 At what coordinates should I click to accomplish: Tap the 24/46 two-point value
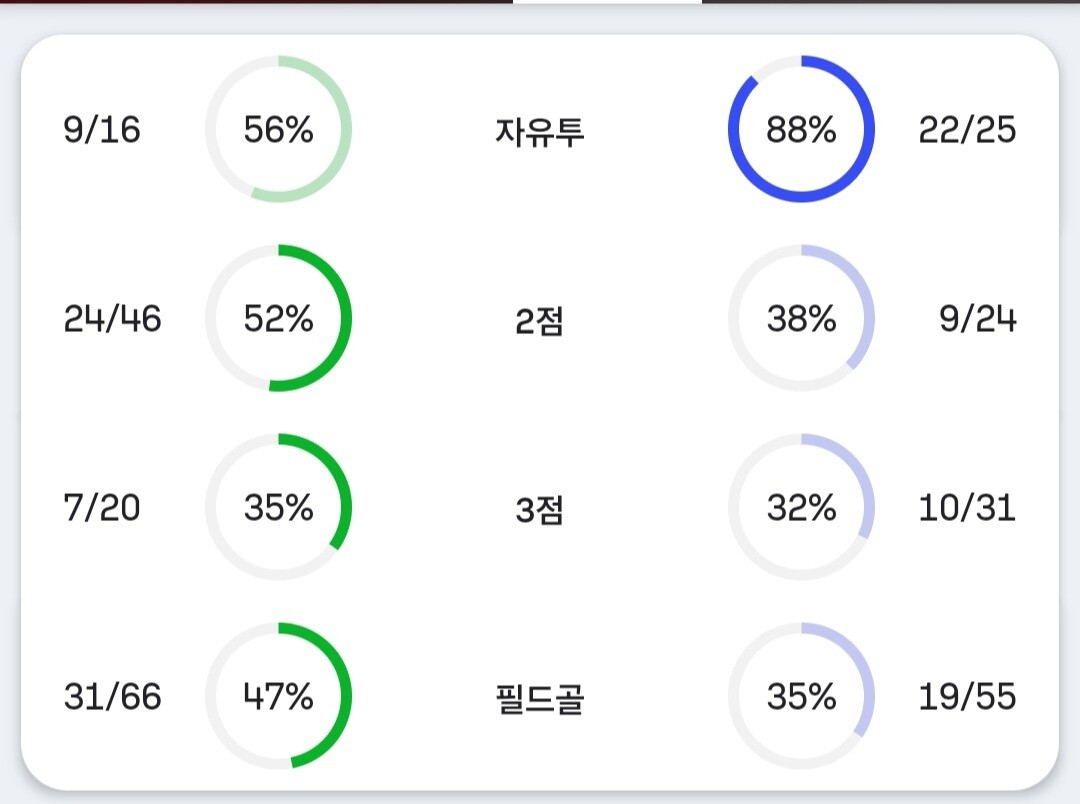[x=112, y=319]
